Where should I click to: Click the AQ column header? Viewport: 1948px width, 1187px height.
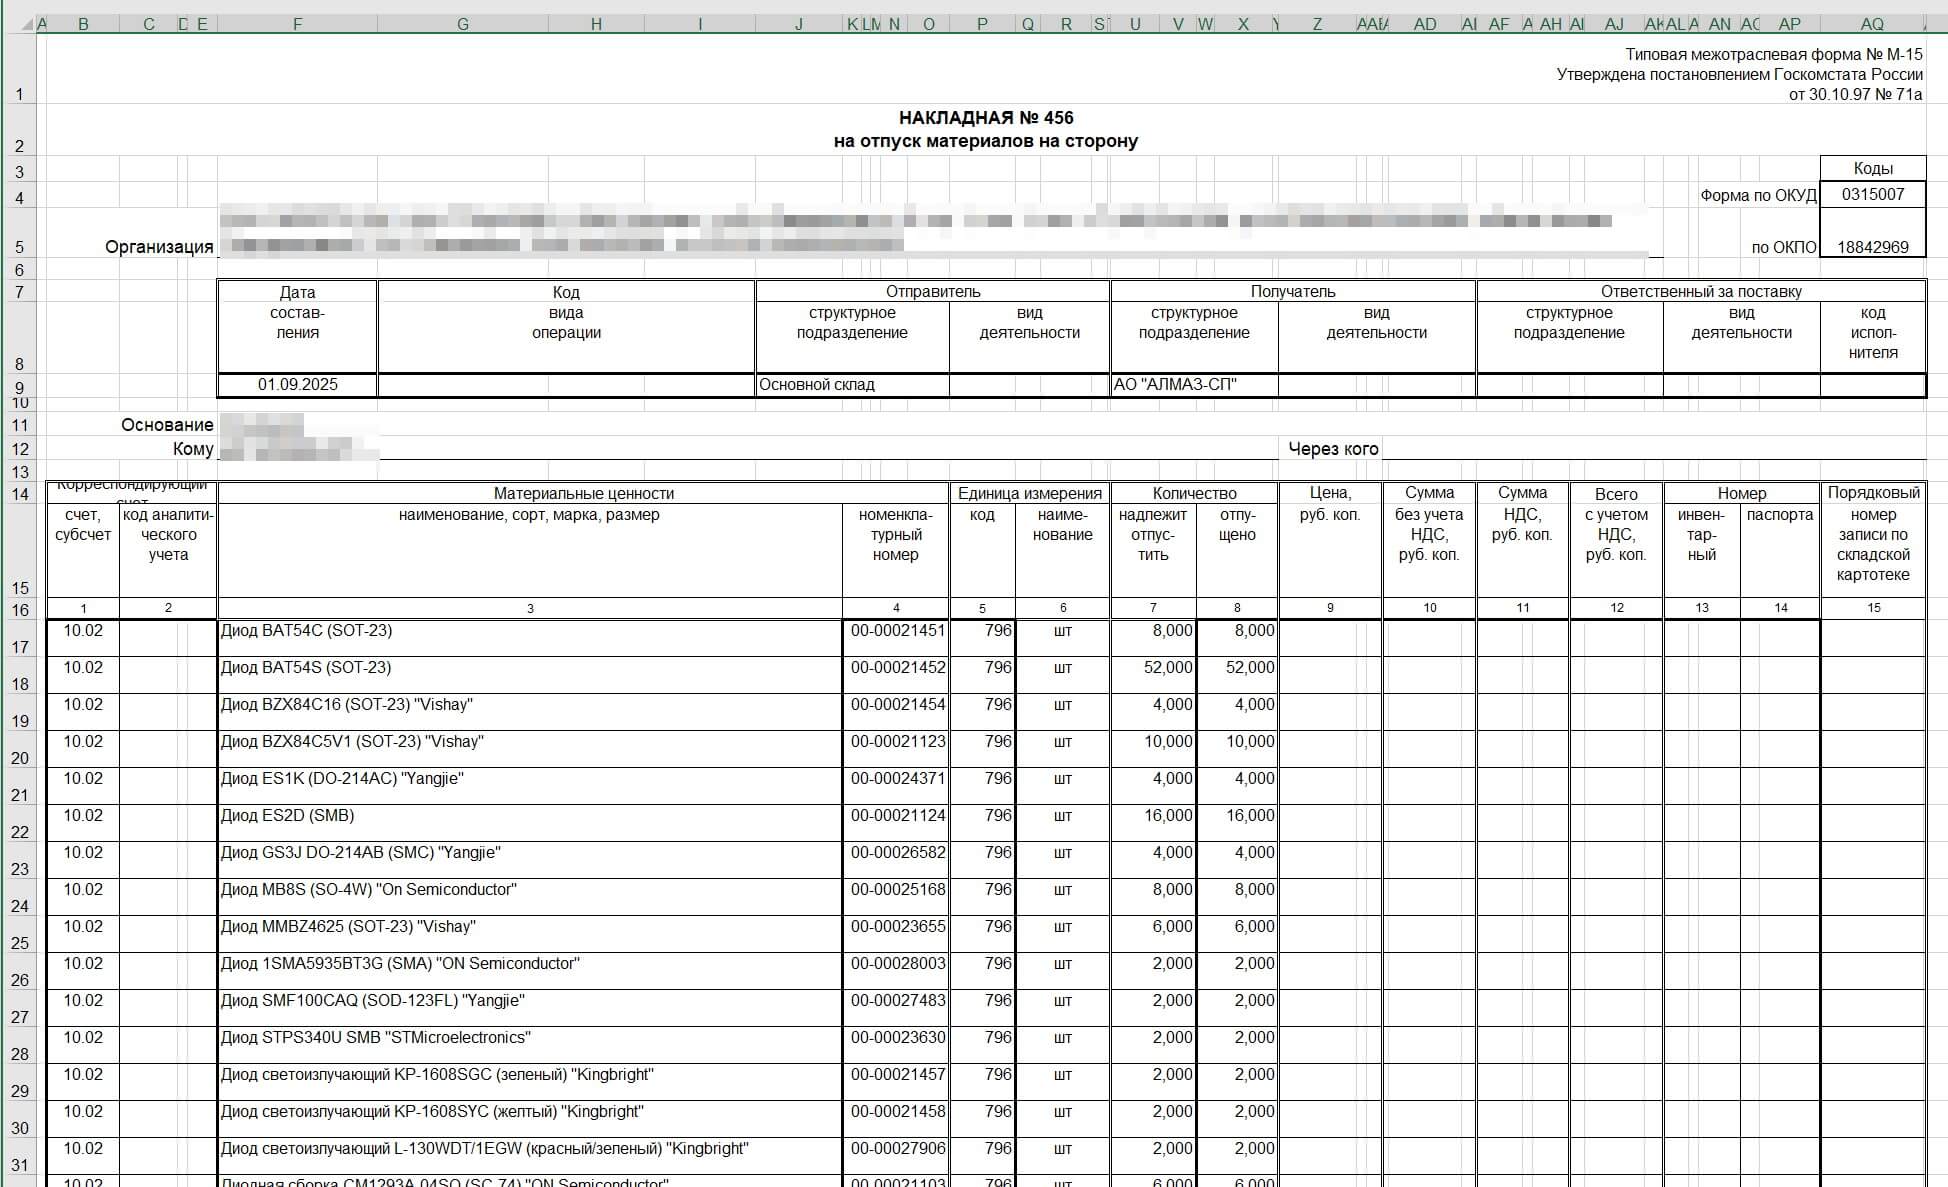pyautogui.click(x=1872, y=24)
